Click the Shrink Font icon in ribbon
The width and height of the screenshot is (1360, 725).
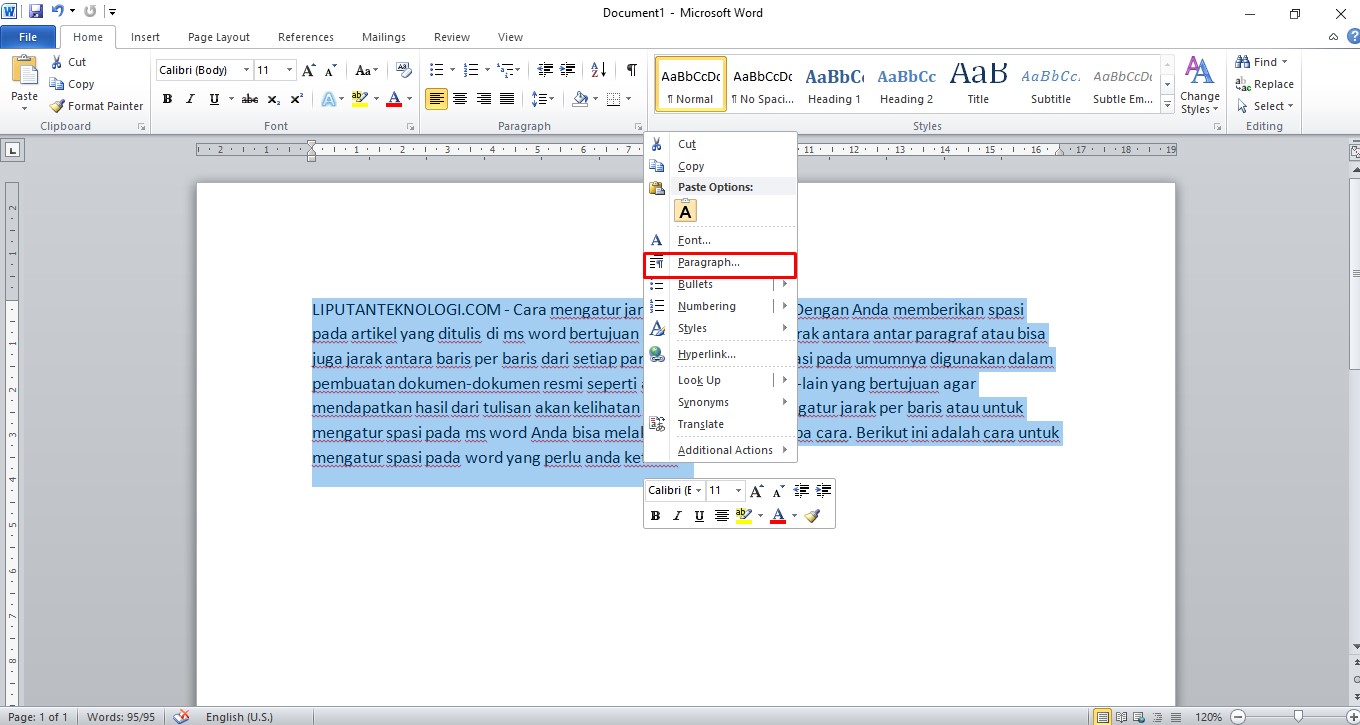pyautogui.click(x=332, y=70)
